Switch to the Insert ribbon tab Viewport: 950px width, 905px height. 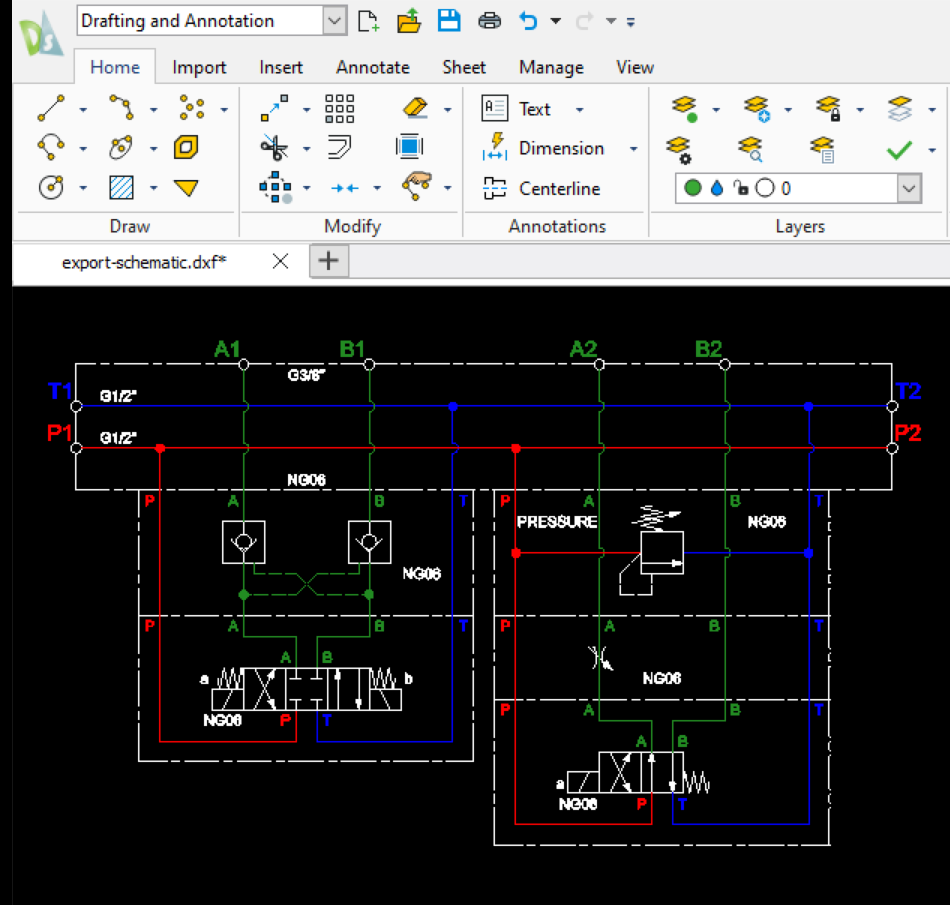(x=281, y=67)
